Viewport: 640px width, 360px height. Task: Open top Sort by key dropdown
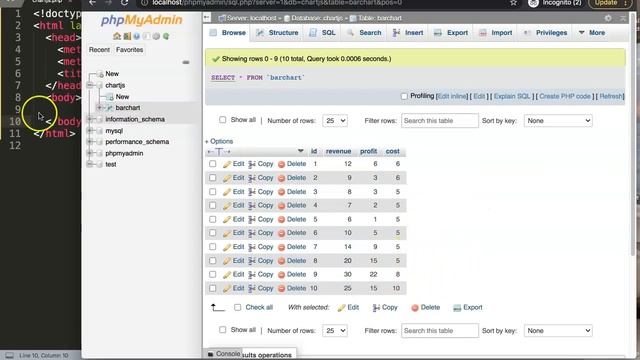(558, 121)
